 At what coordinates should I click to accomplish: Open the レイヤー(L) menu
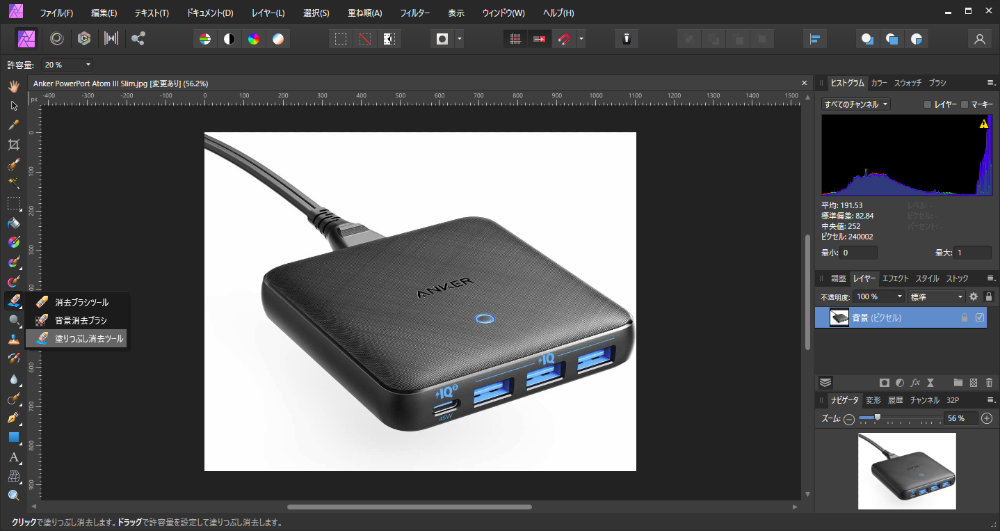coord(268,13)
